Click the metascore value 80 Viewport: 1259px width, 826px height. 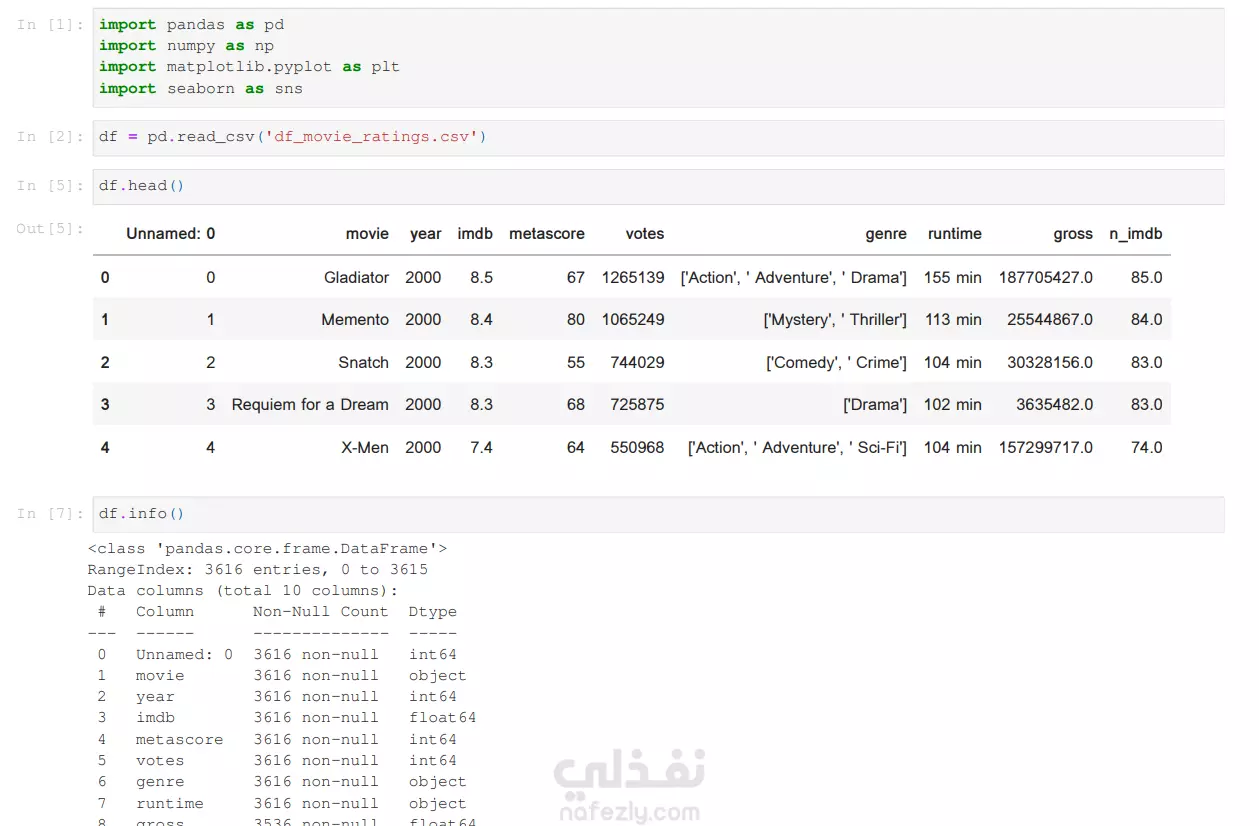coord(576,320)
